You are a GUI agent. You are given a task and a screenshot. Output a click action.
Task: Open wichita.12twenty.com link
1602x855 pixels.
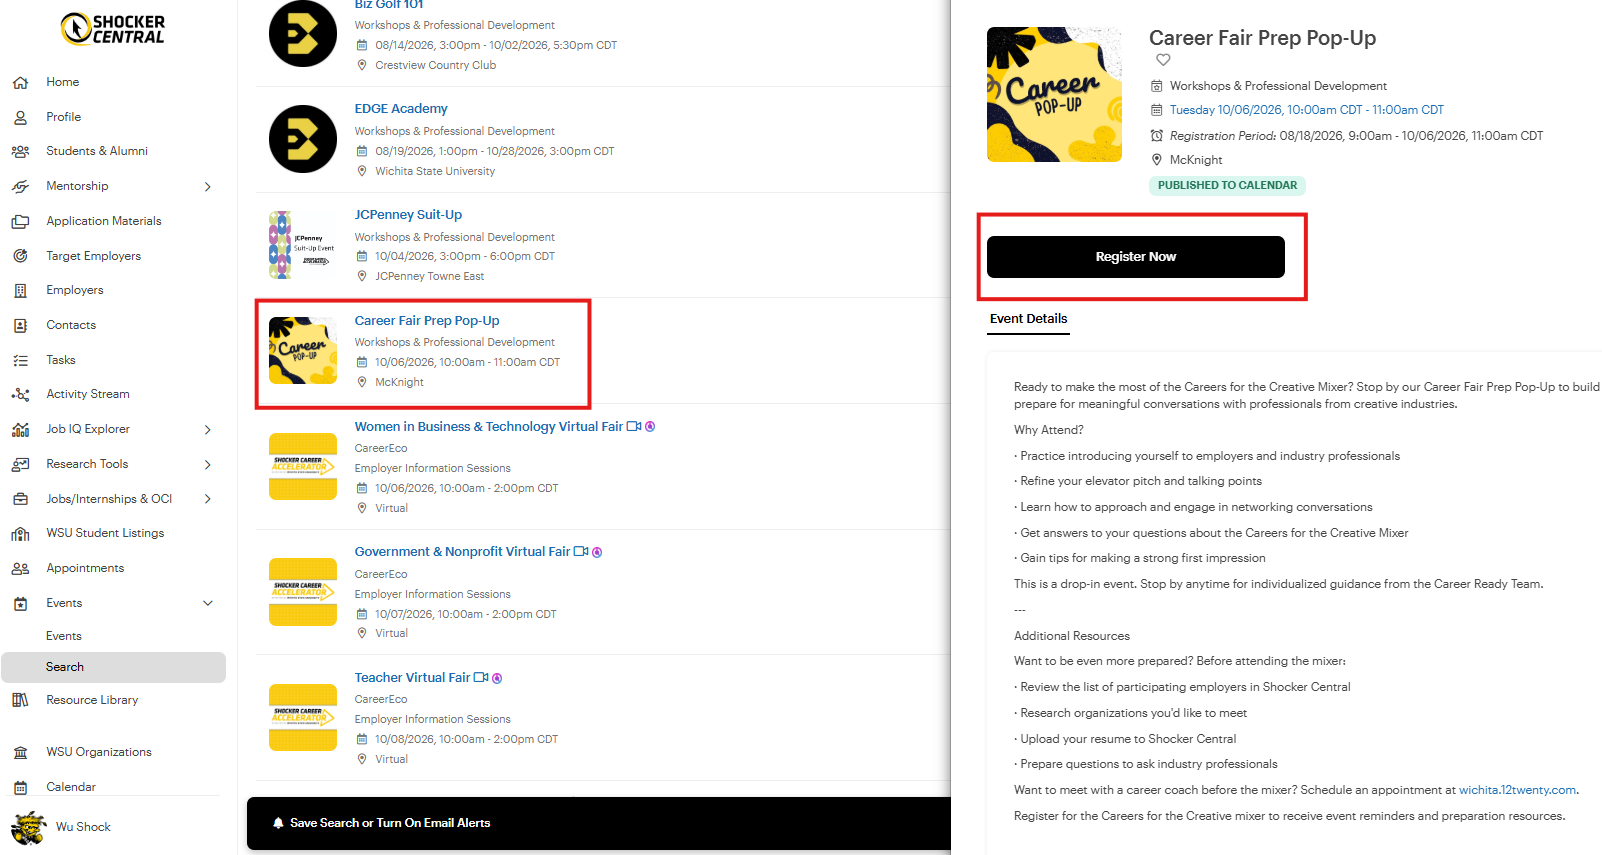(1517, 790)
